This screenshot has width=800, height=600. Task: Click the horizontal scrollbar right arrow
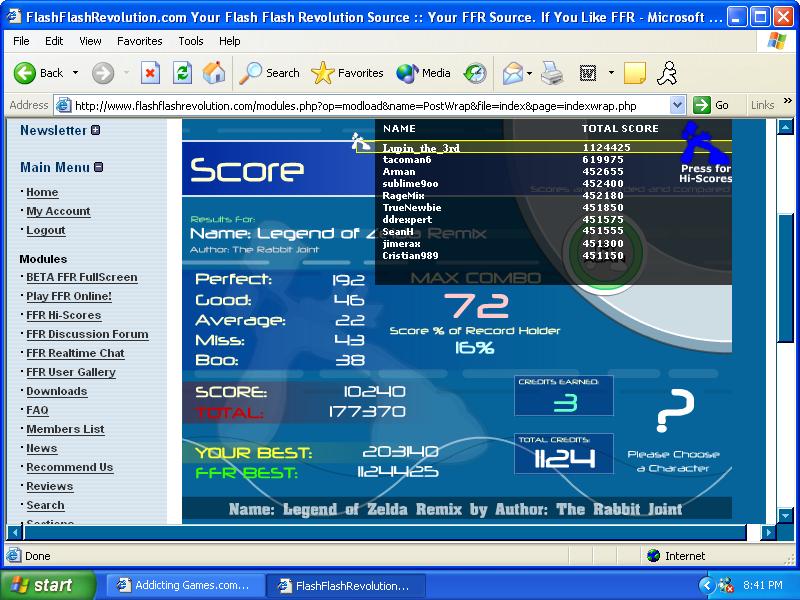coord(768,533)
